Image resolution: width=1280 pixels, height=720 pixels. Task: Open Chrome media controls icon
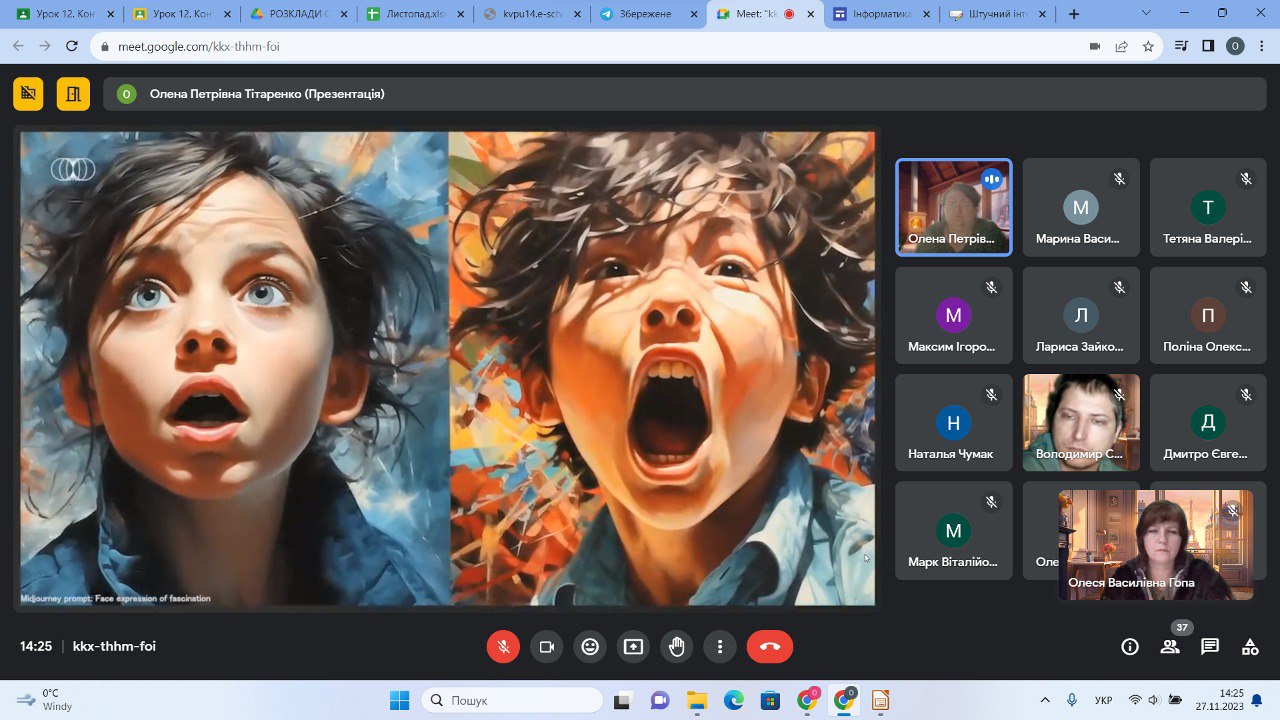point(1182,46)
